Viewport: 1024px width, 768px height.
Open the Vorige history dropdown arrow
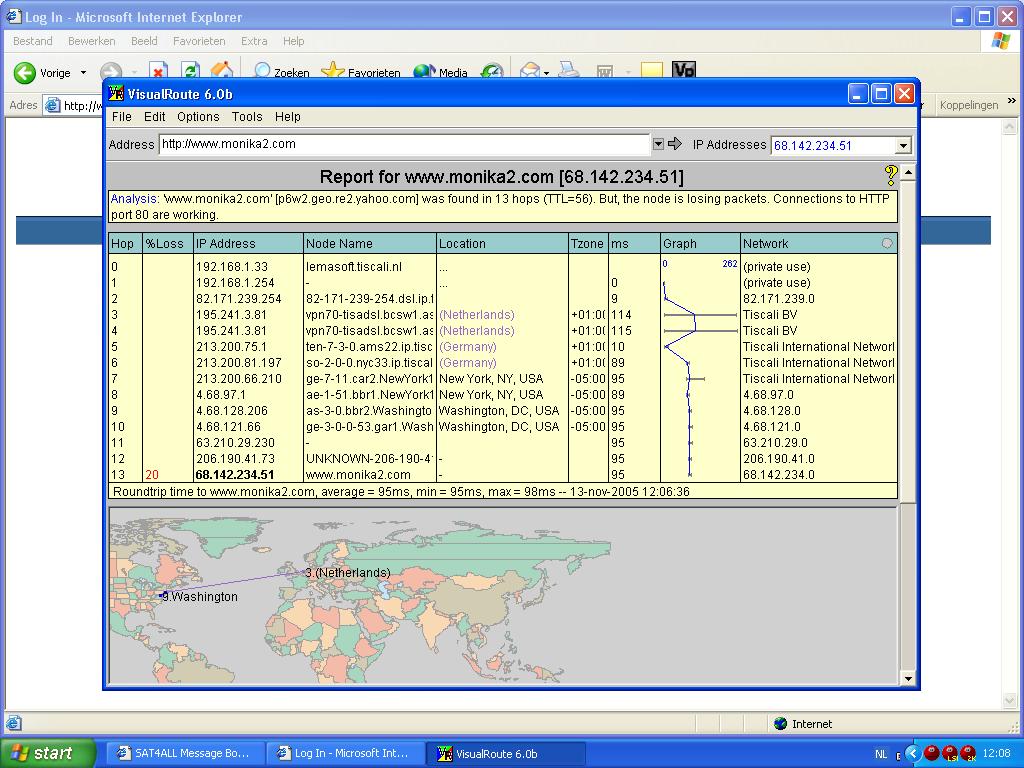tap(83, 72)
